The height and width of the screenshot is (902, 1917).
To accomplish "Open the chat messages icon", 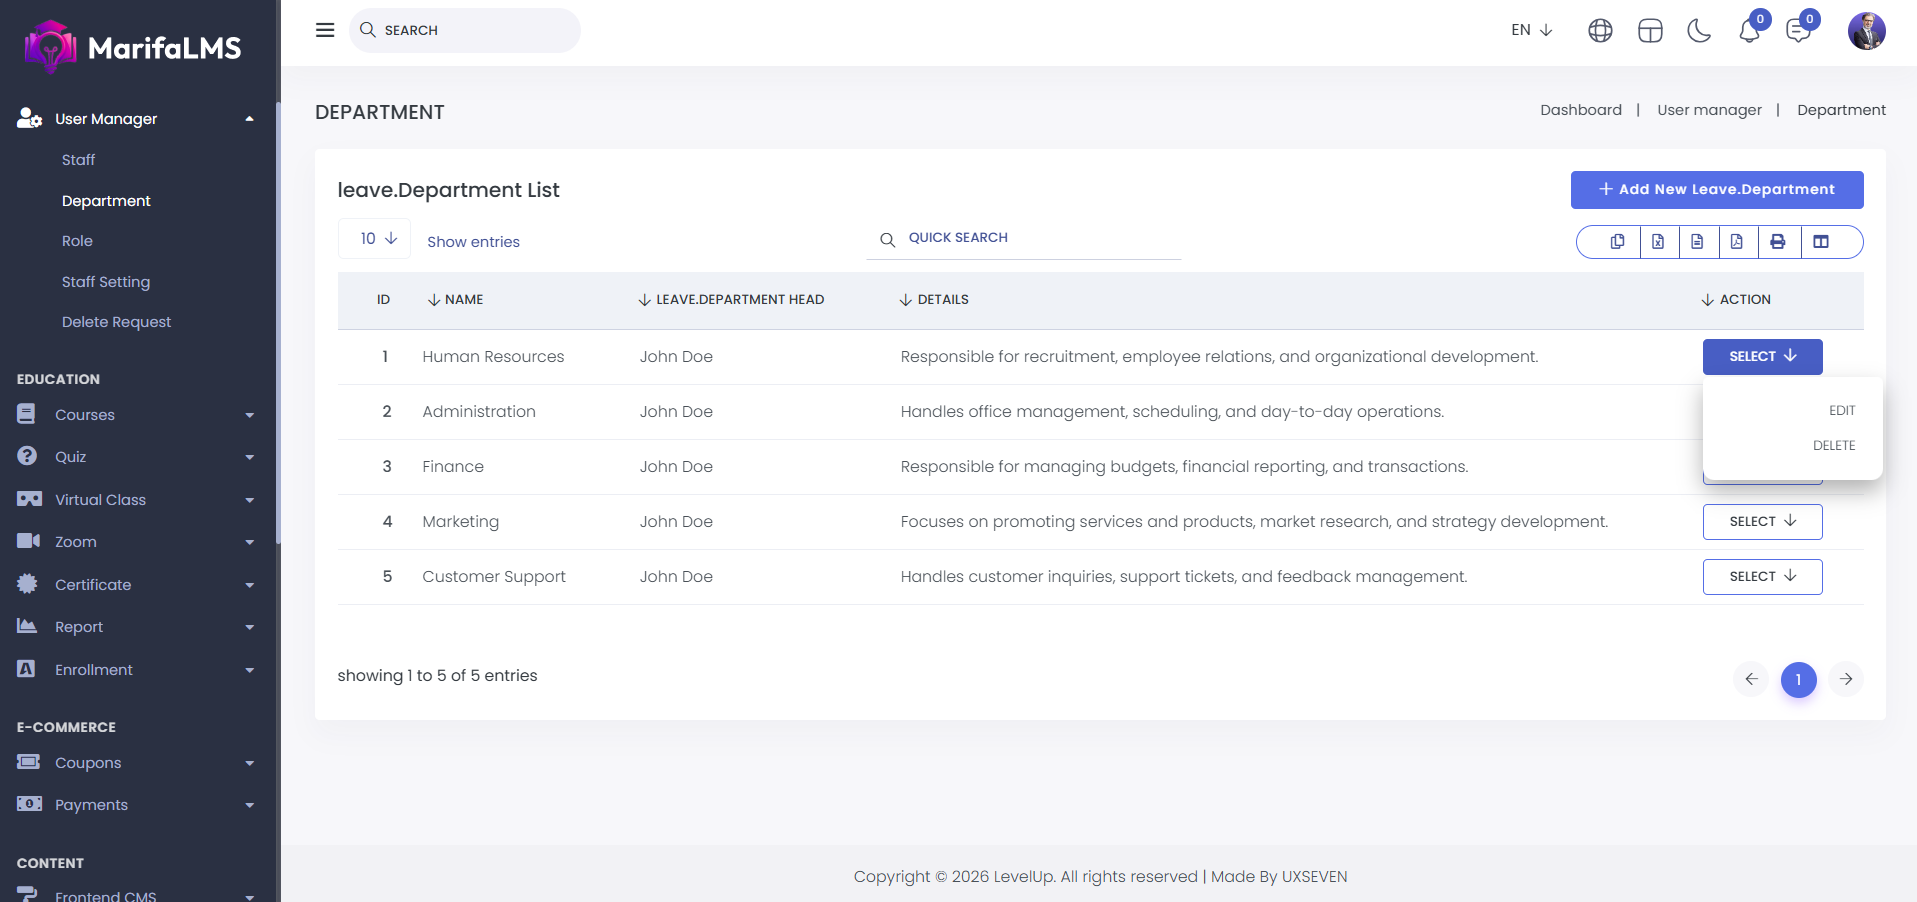I will (x=1798, y=31).
